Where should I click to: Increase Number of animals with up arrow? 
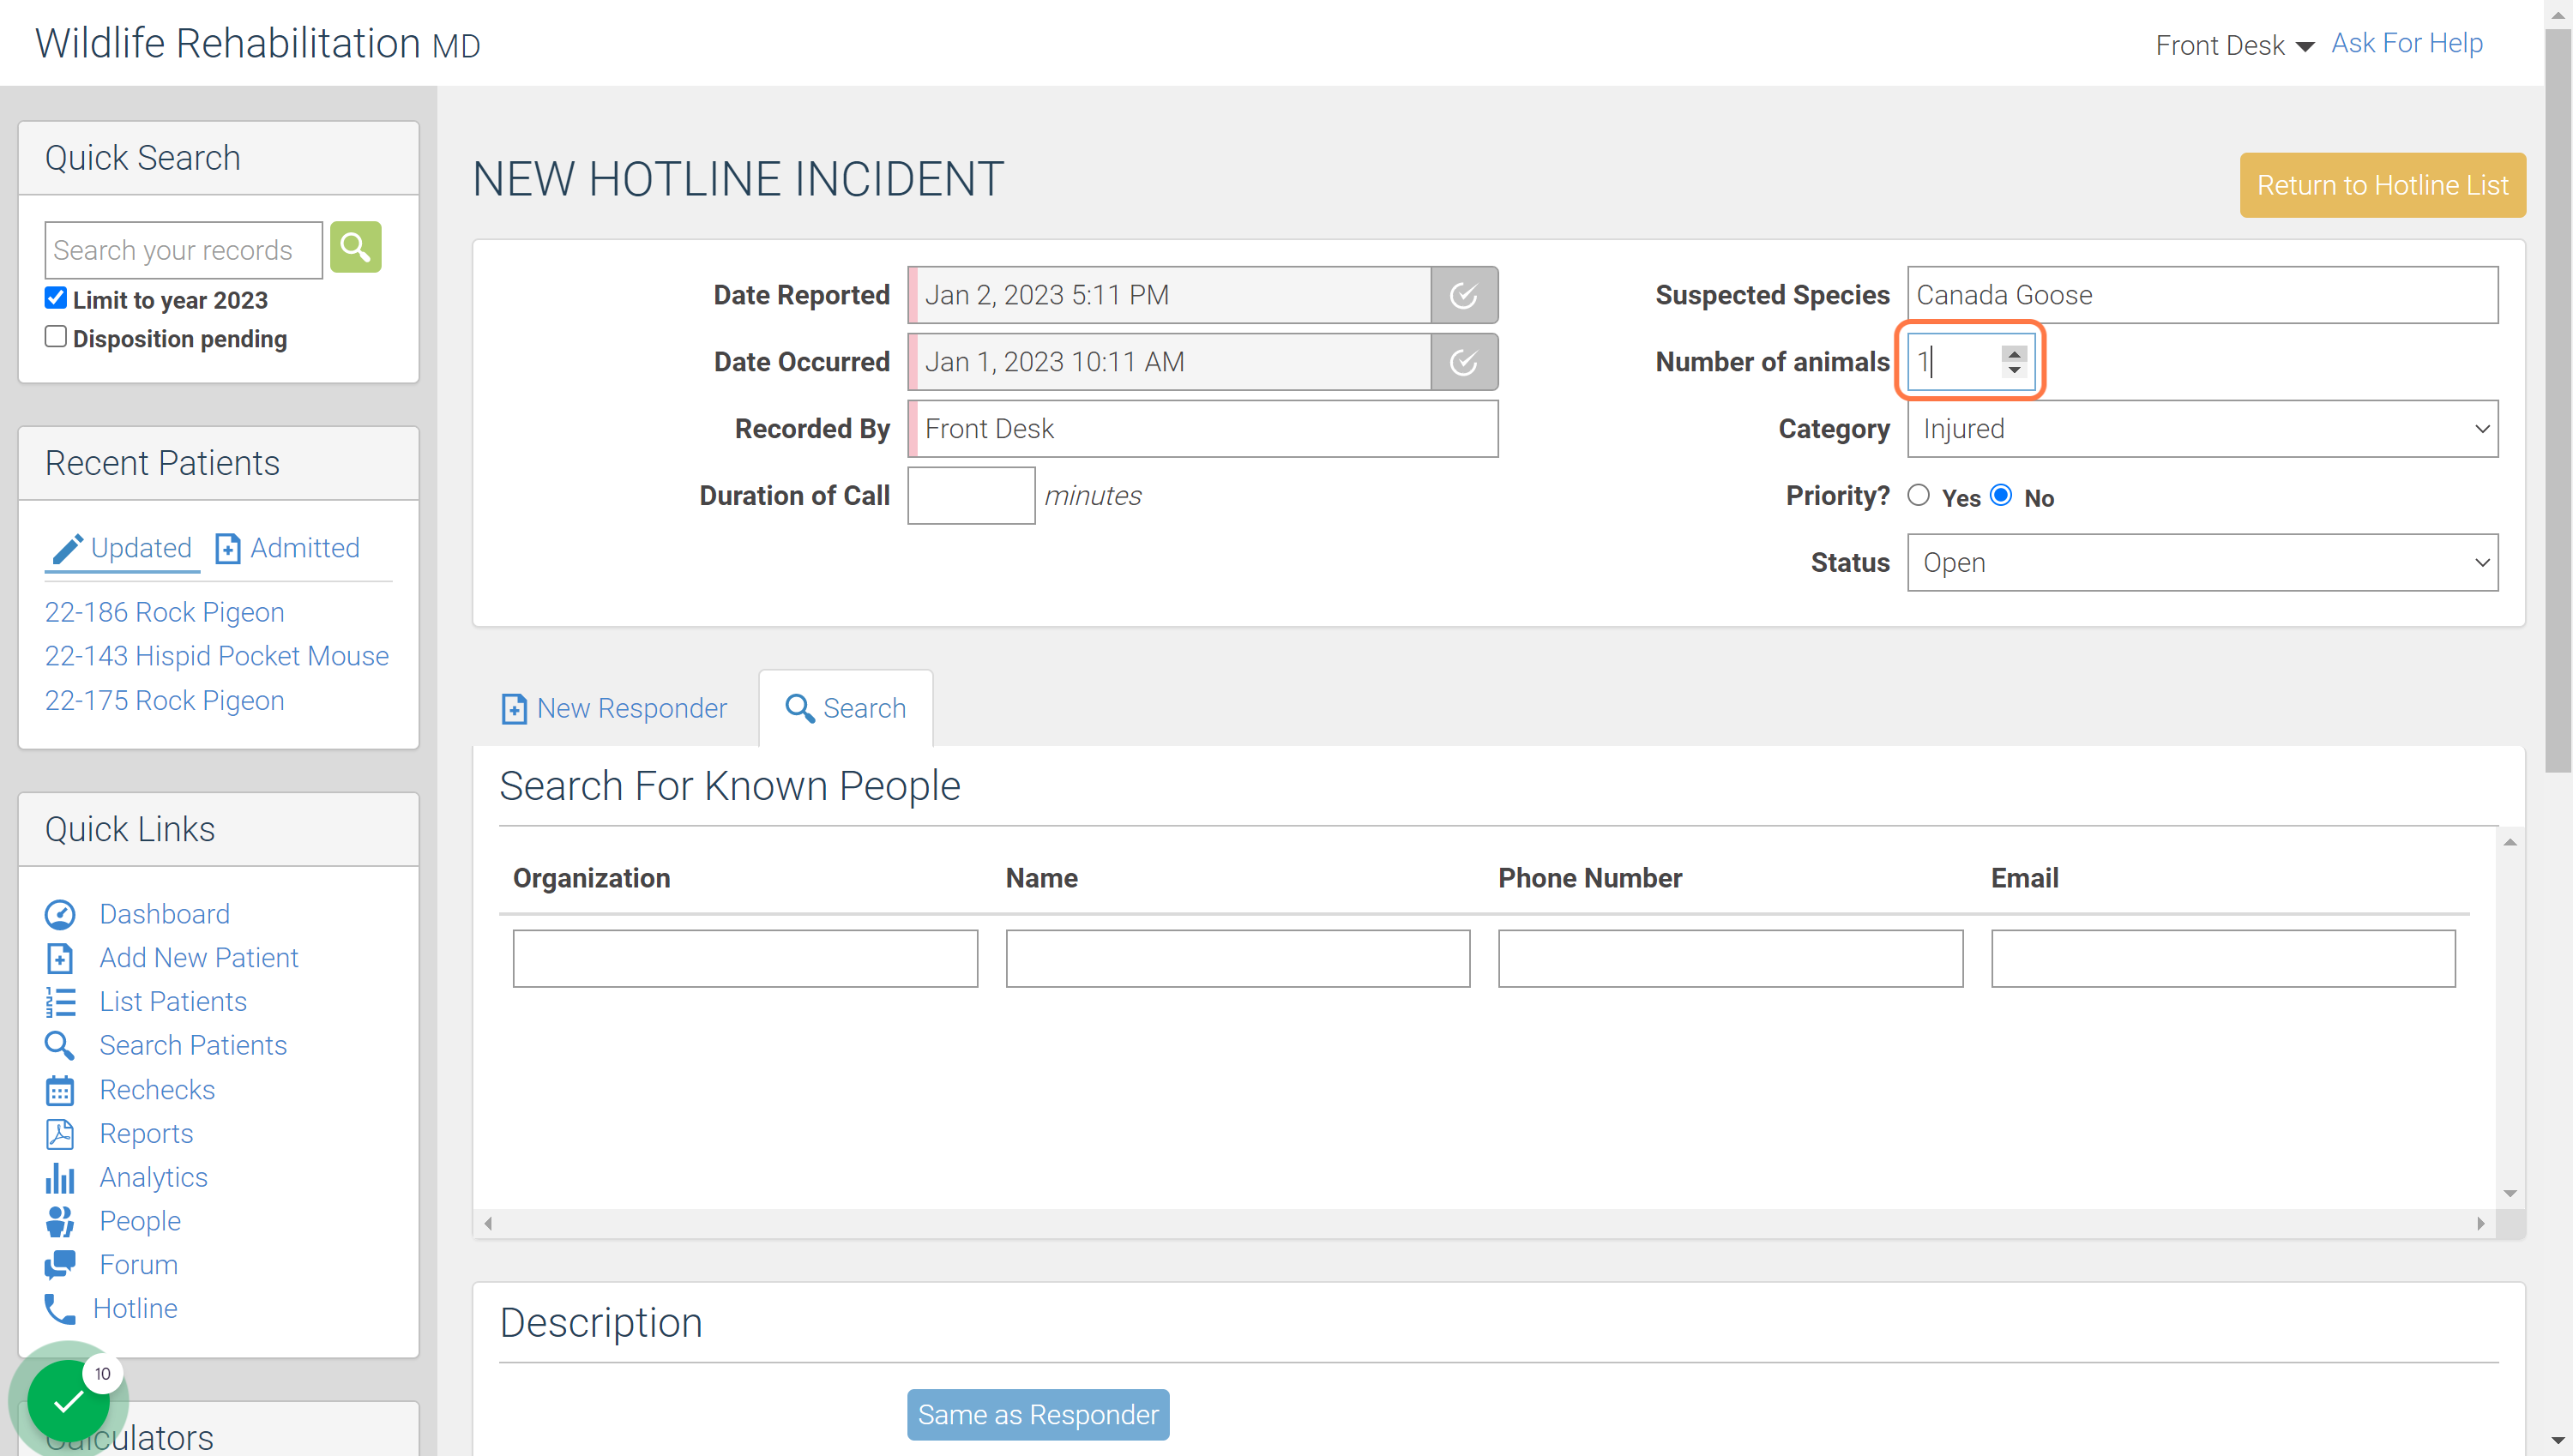[2014, 353]
